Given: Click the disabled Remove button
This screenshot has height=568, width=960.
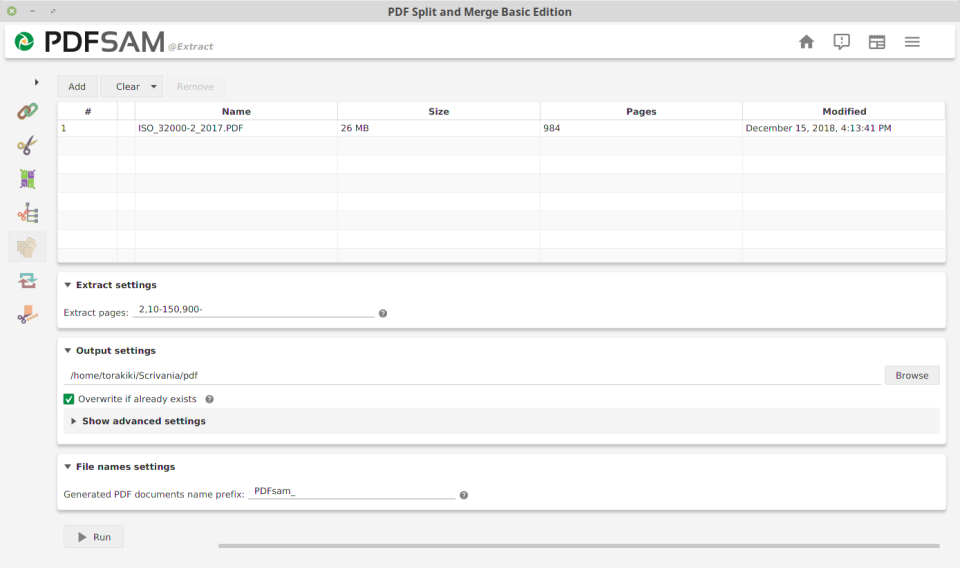Looking at the screenshot, I should point(195,87).
